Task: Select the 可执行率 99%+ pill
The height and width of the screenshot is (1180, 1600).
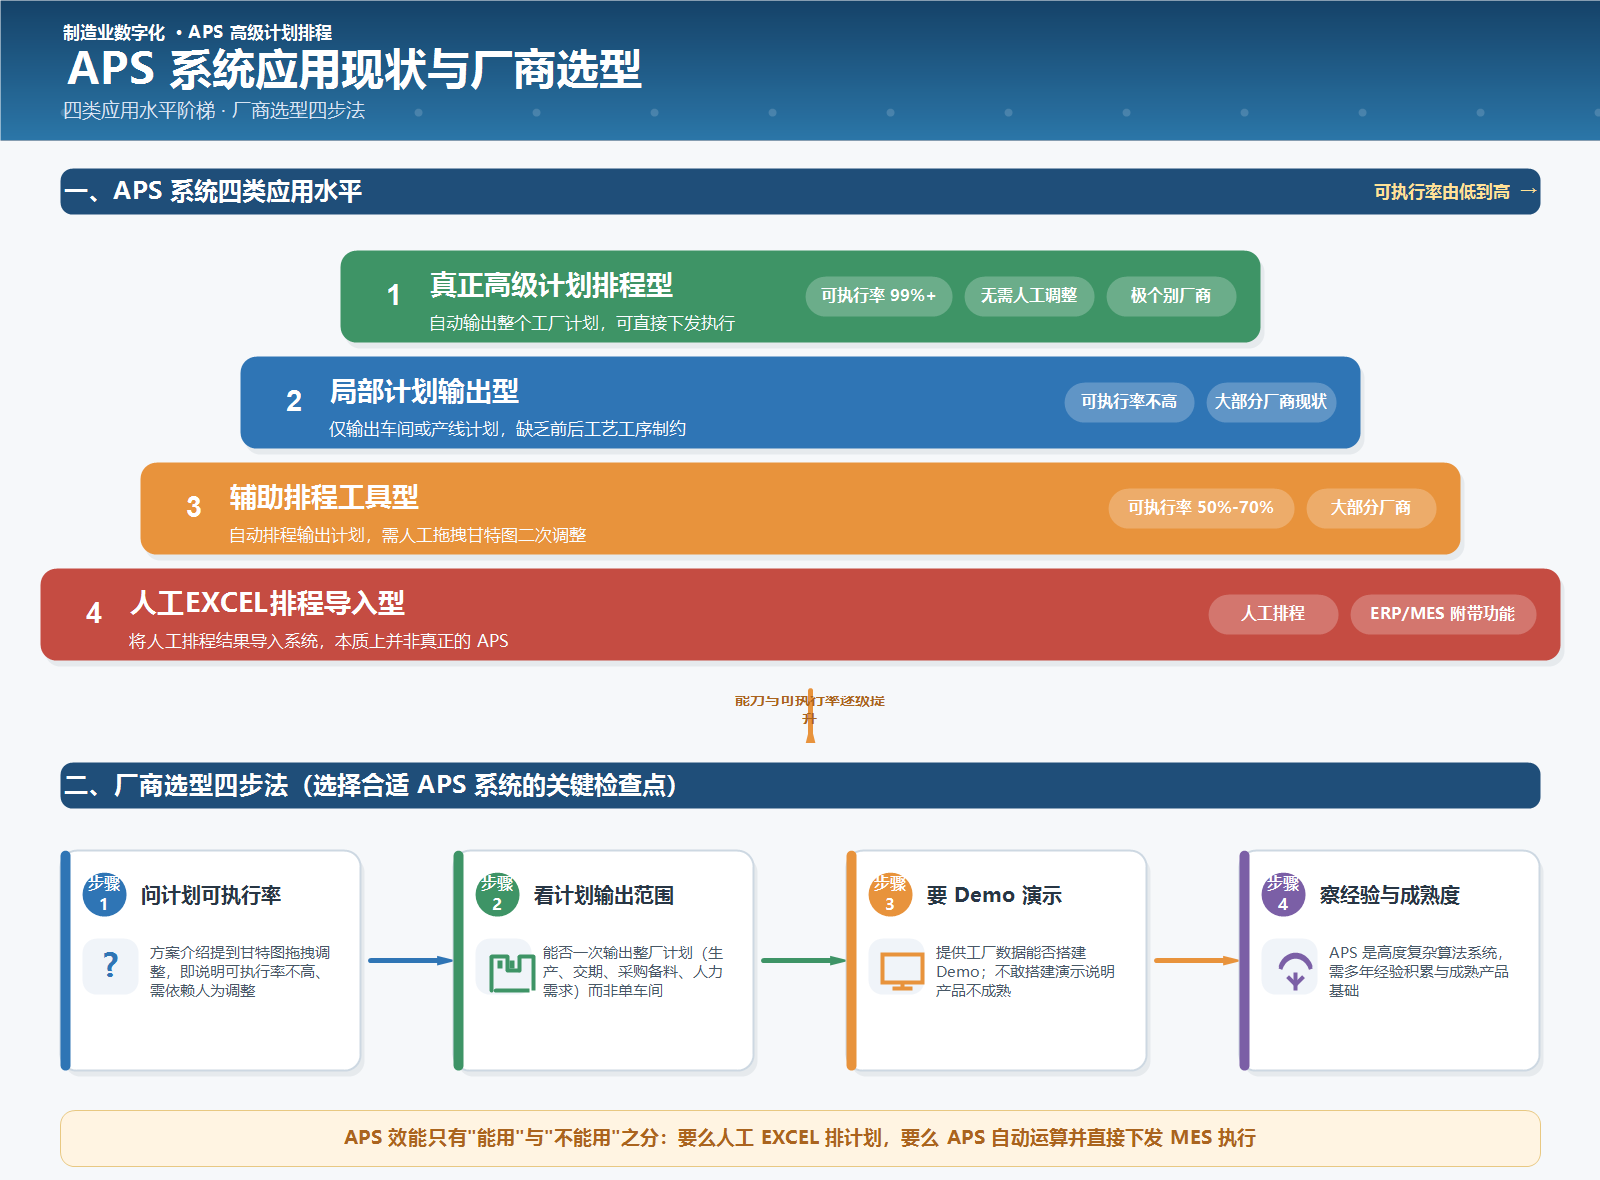Action: [879, 296]
